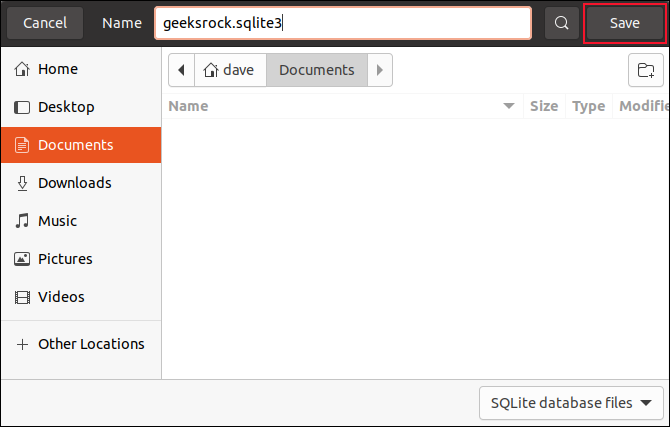Click the path bar left back arrow
Viewport: 670px width, 427px height.
181,70
